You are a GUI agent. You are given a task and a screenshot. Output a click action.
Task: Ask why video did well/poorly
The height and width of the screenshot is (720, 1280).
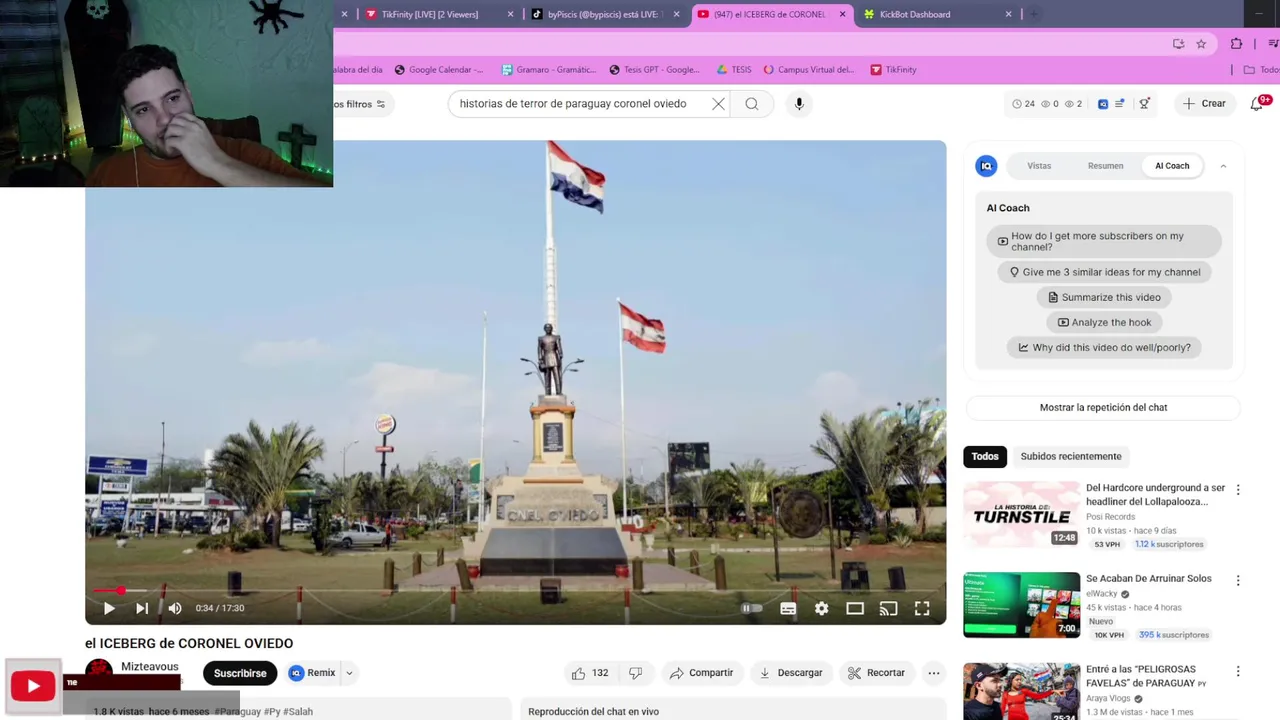coord(1104,347)
